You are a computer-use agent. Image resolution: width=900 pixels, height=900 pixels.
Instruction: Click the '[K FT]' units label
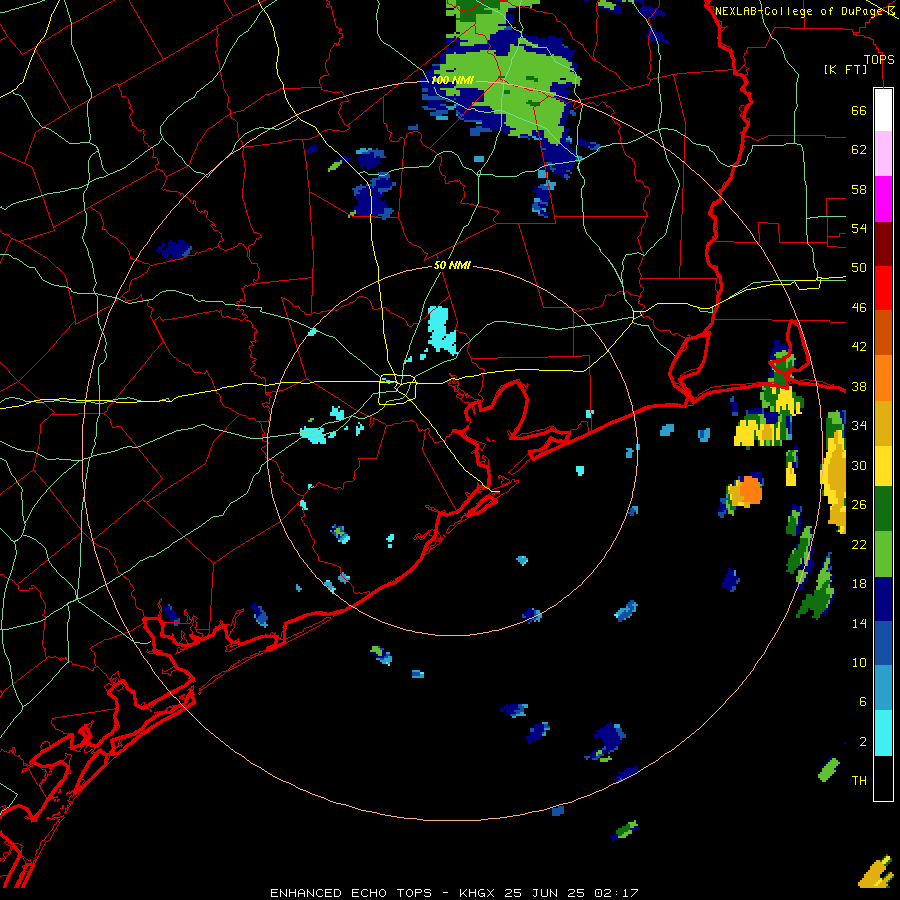845,69
